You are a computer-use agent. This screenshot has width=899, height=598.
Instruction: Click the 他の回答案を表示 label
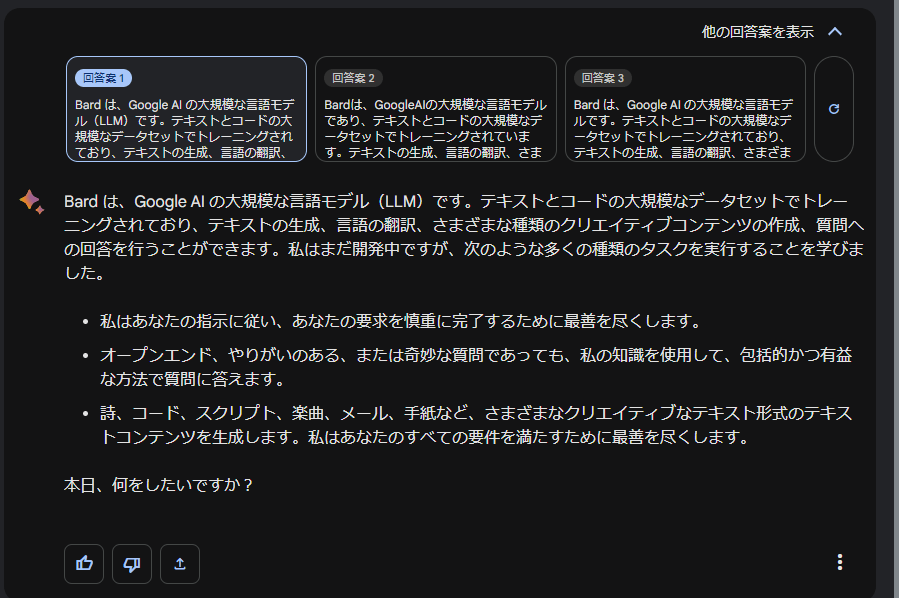pos(757,32)
